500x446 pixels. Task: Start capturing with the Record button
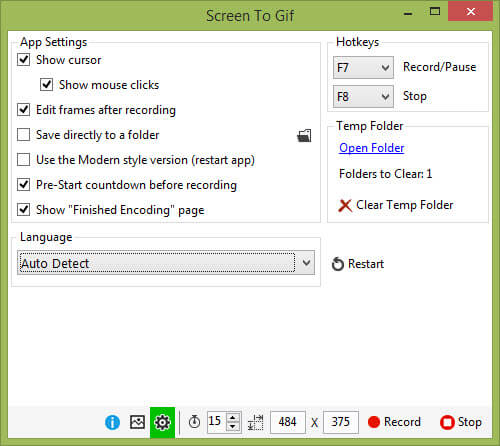[394, 422]
